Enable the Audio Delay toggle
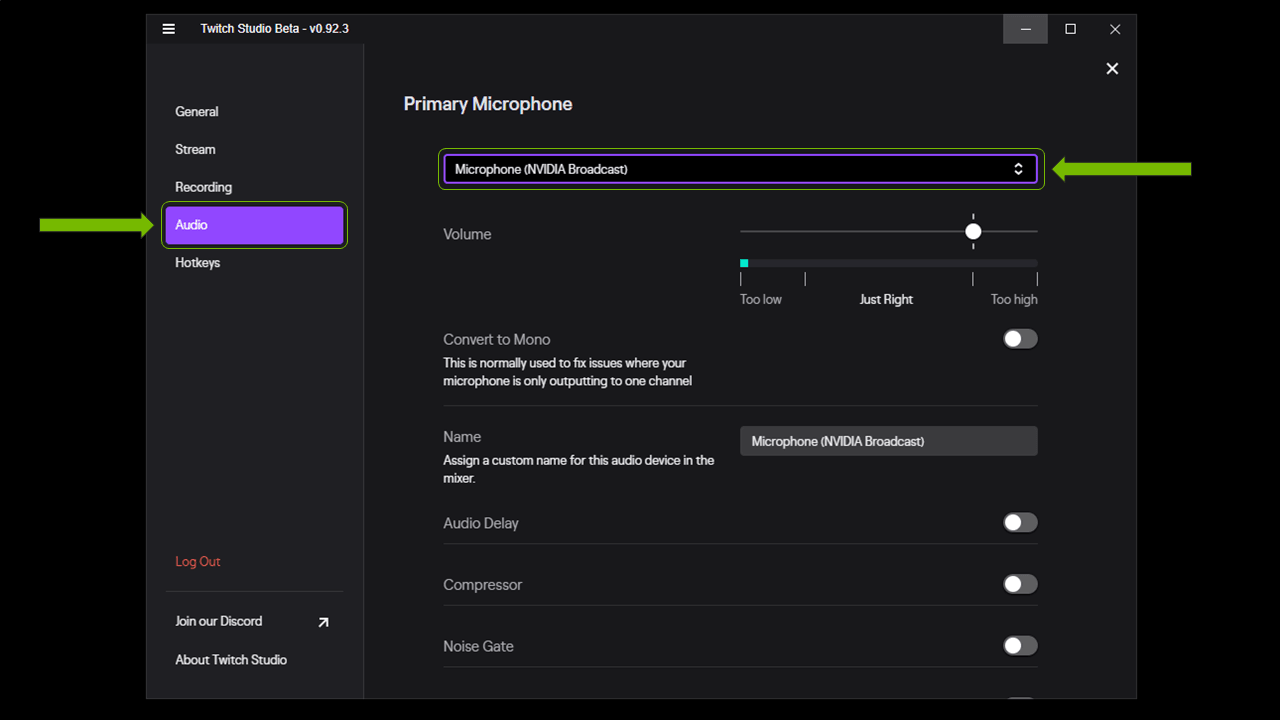The height and width of the screenshot is (720, 1280). tap(1020, 522)
